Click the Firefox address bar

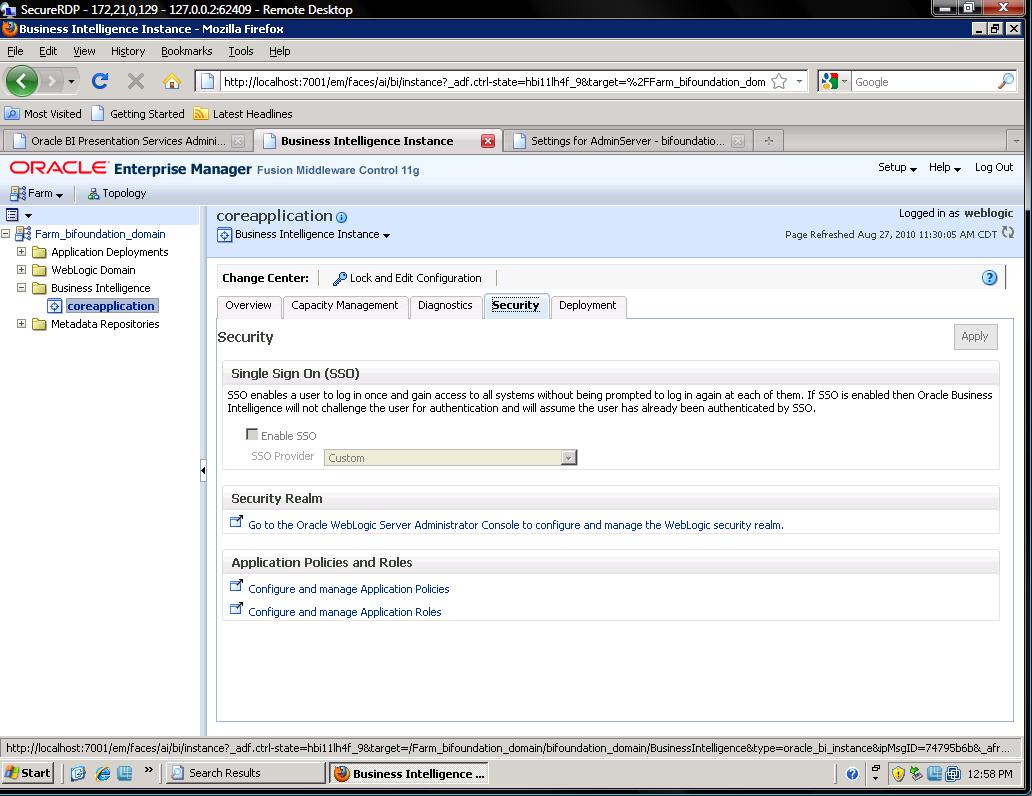tap(494, 82)
